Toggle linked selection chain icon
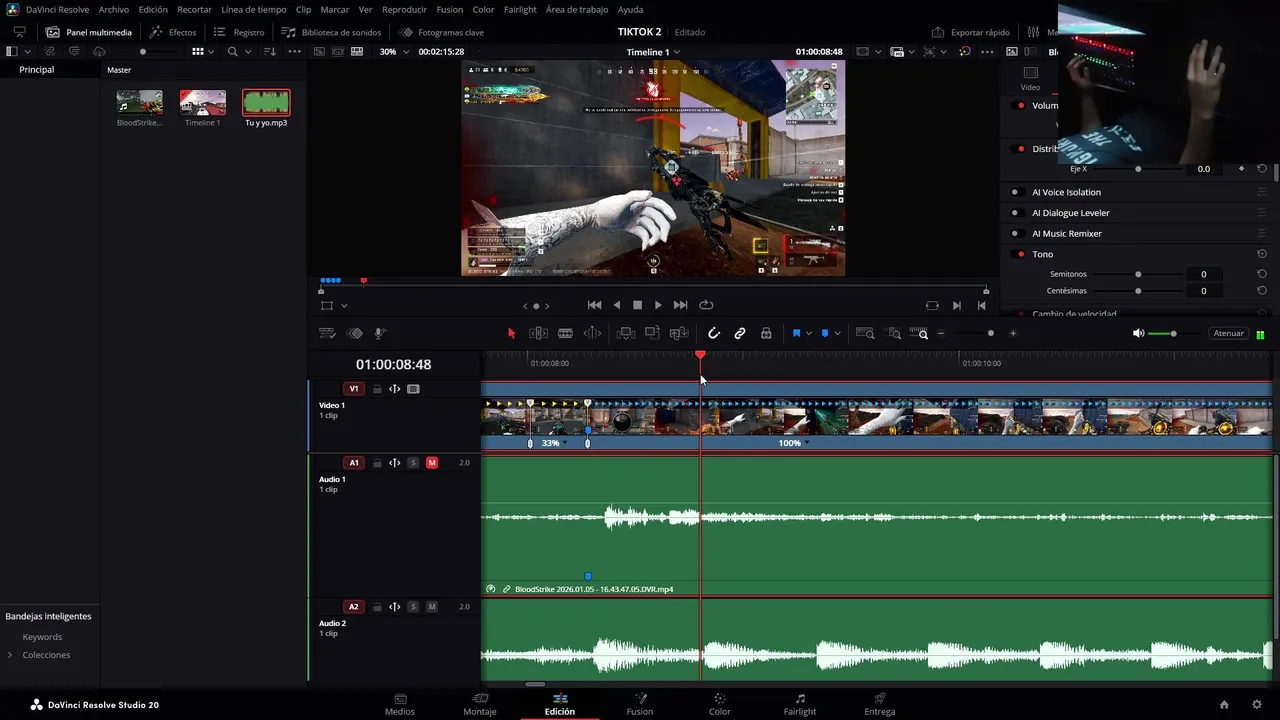 click(x=740, y=333)
